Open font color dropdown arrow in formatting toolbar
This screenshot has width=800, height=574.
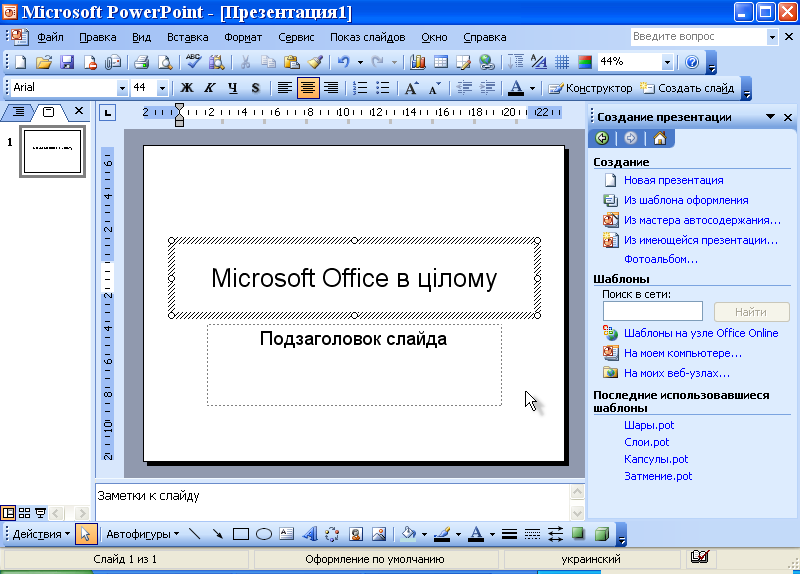pyautogui.click(x=532, y=88)
